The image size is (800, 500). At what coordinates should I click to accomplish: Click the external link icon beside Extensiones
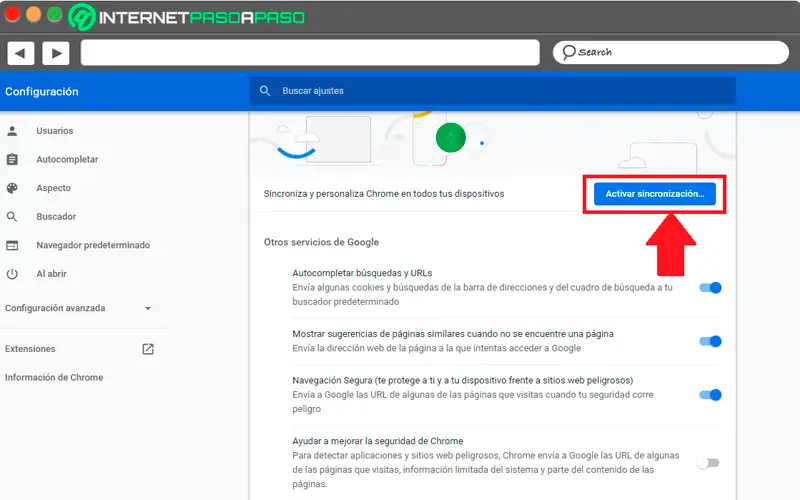point(148,349)
